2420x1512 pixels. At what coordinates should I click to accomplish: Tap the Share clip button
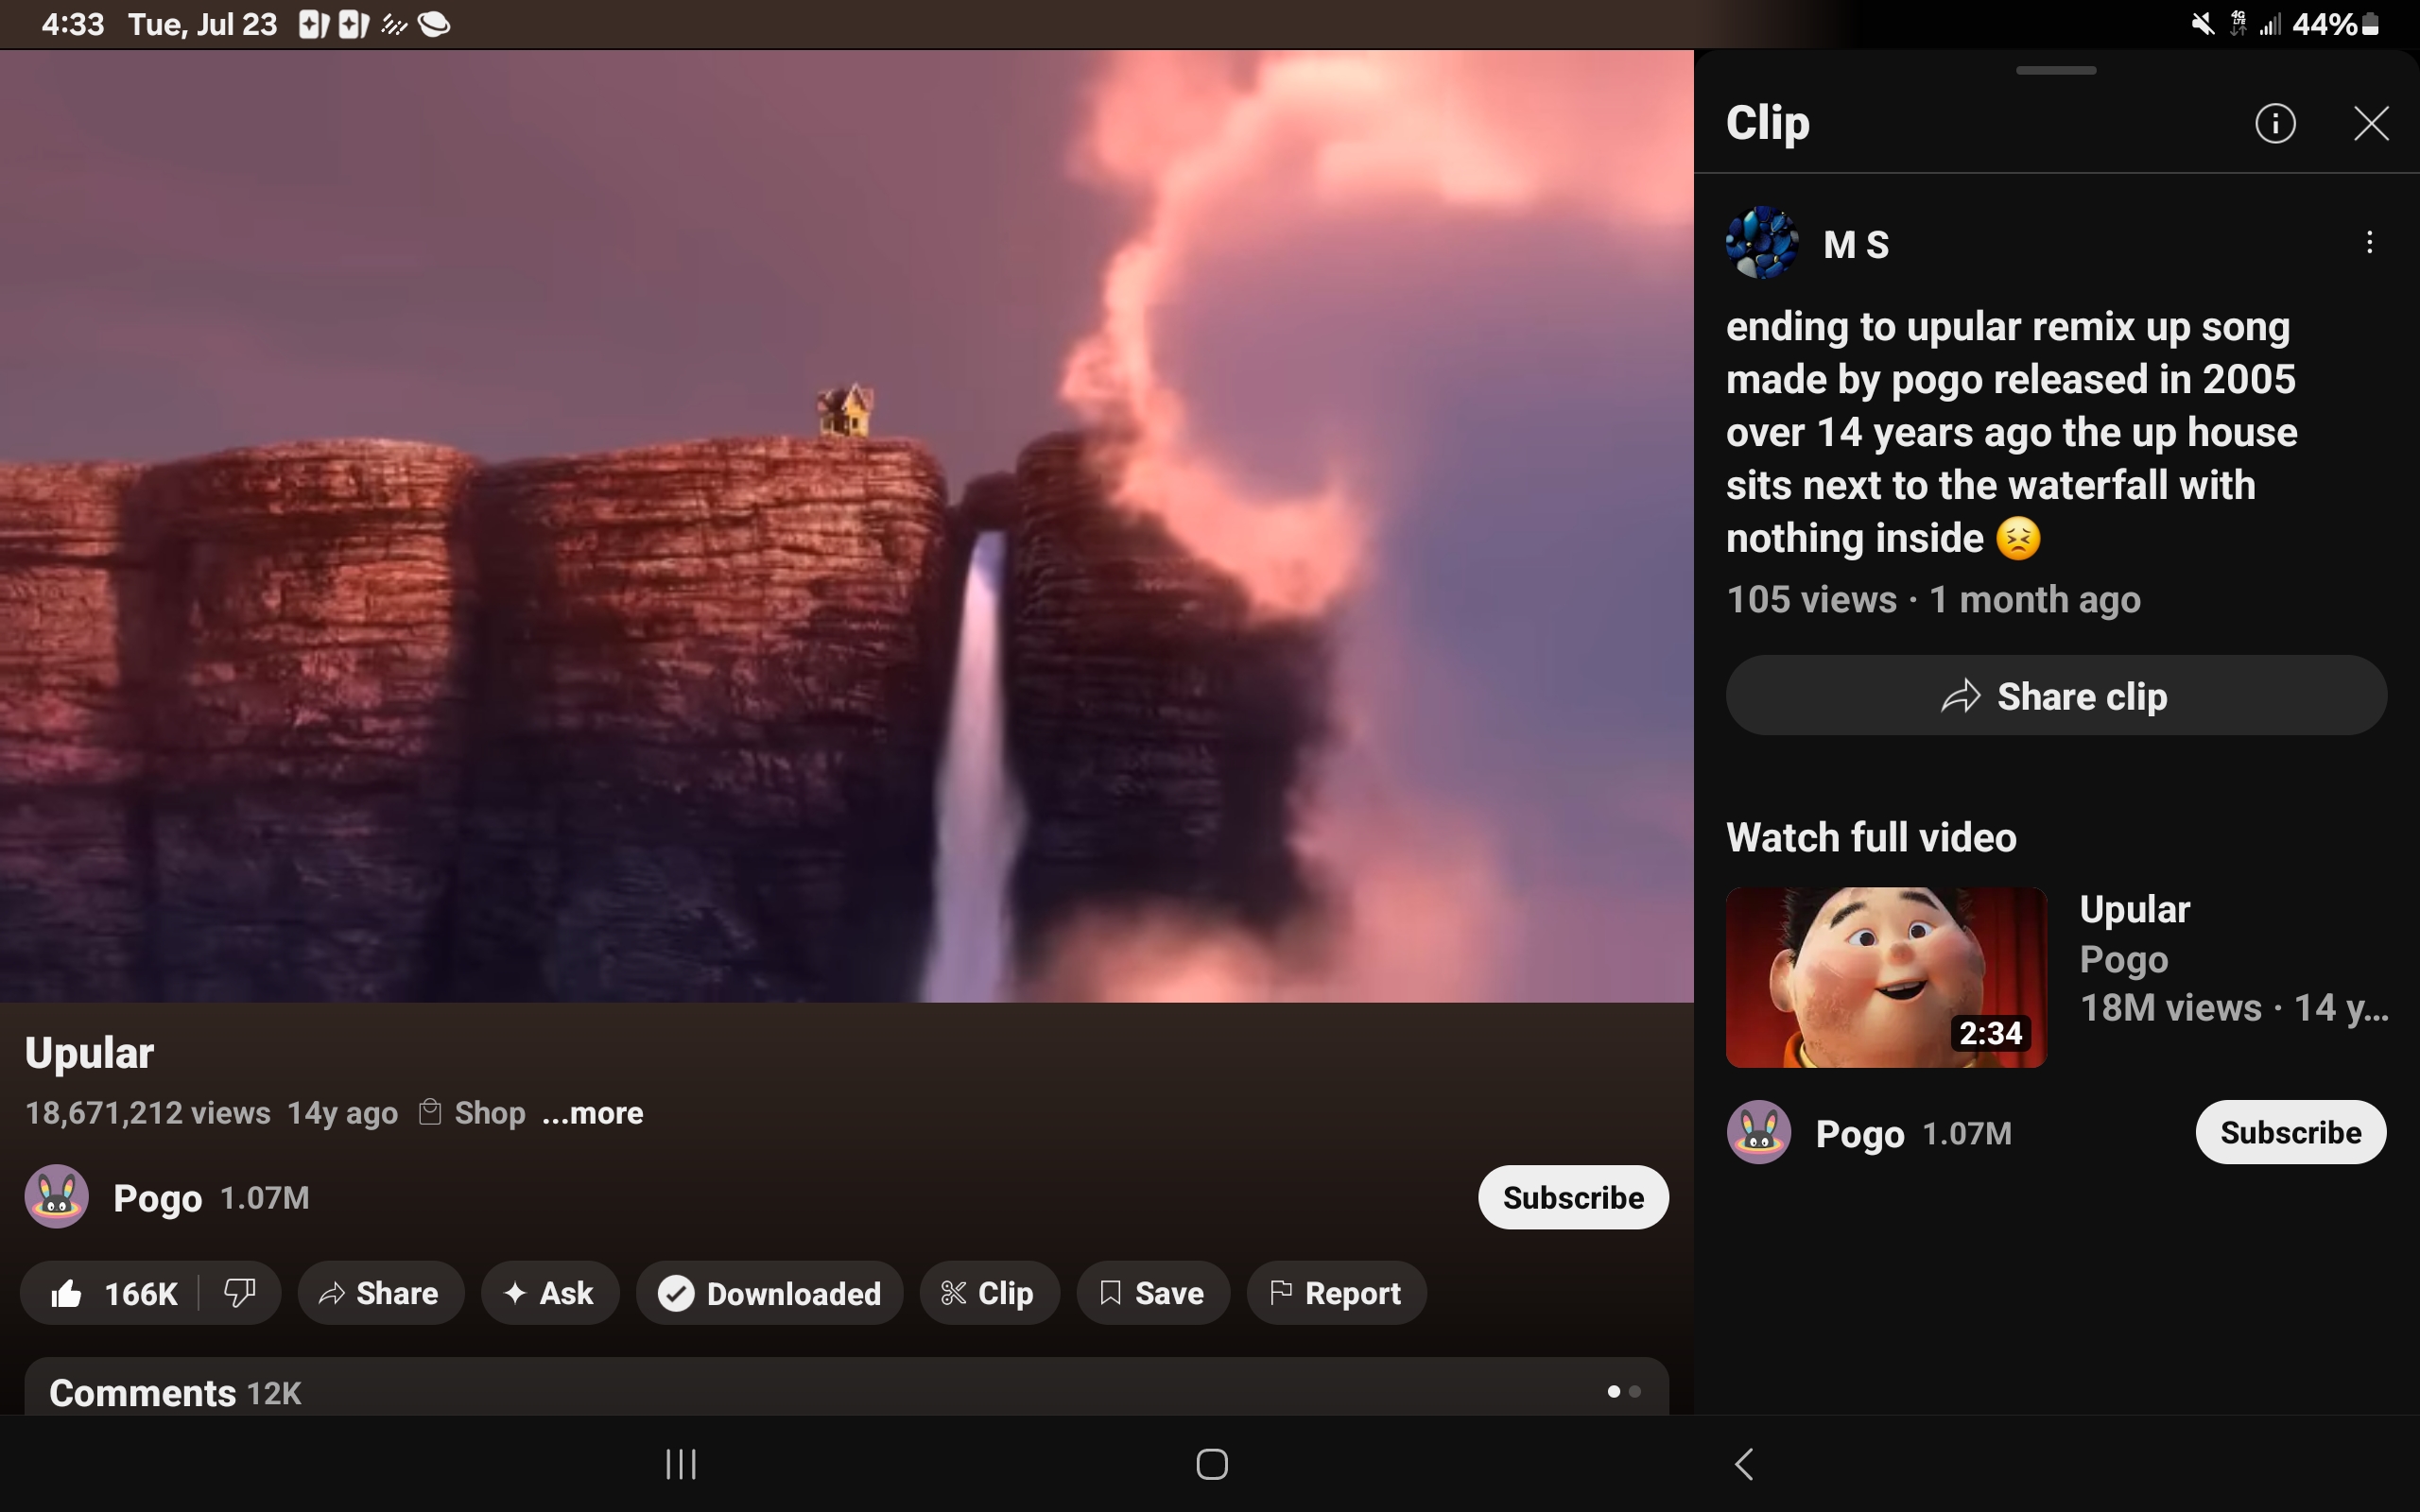pyautogui.click(x=2056, y=696)
